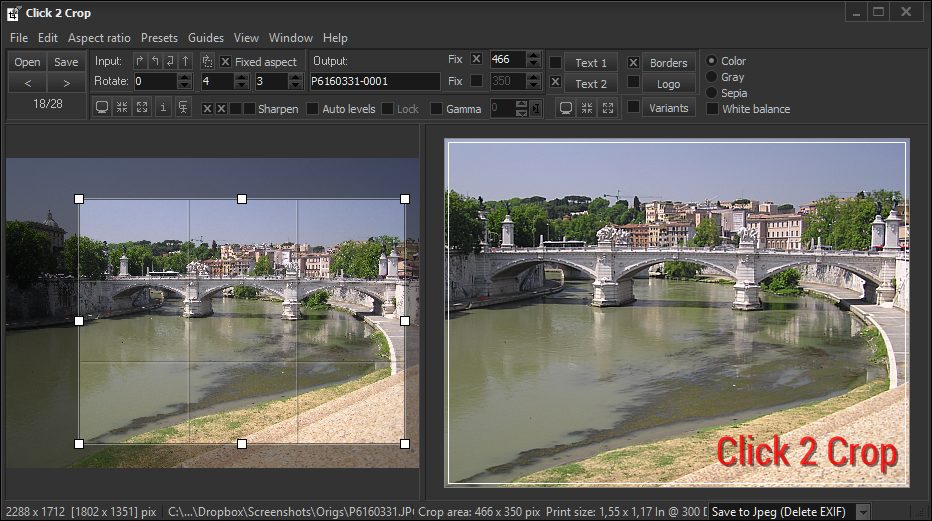Viewport: 932px width, 521px height.
Task: Open the Text 1 settings button
Action: 591,62
